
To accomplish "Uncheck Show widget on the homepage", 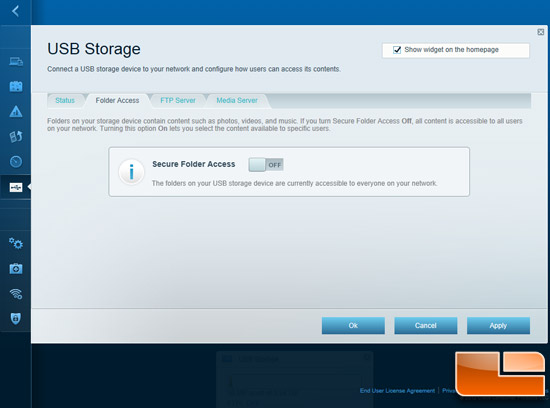I will [x=397, y=50].
